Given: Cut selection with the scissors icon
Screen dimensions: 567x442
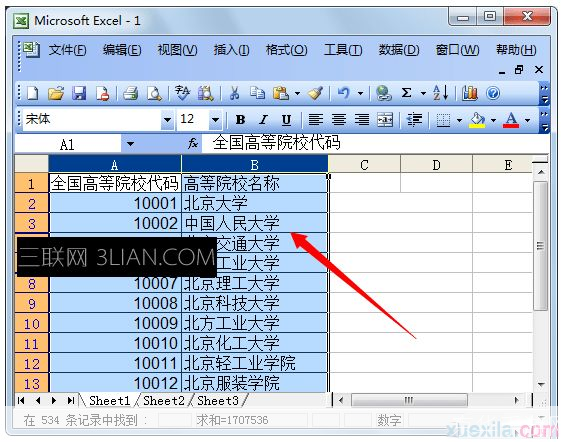Looking at the screenshot, I should tap(234, 93).
